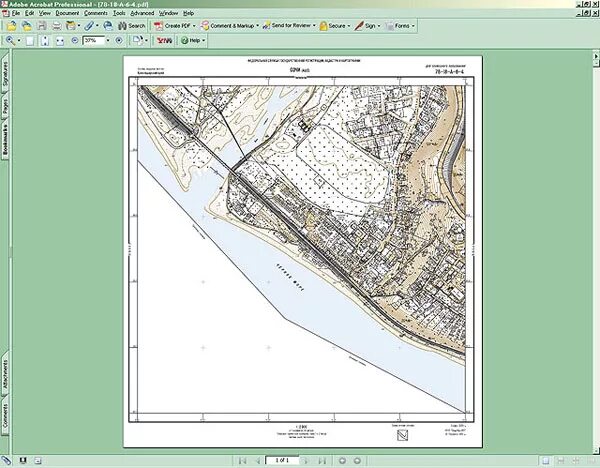Select continuous facing layout icon
Image resolution: width=600 pixels, height=468 pixels.
point(576,461)
